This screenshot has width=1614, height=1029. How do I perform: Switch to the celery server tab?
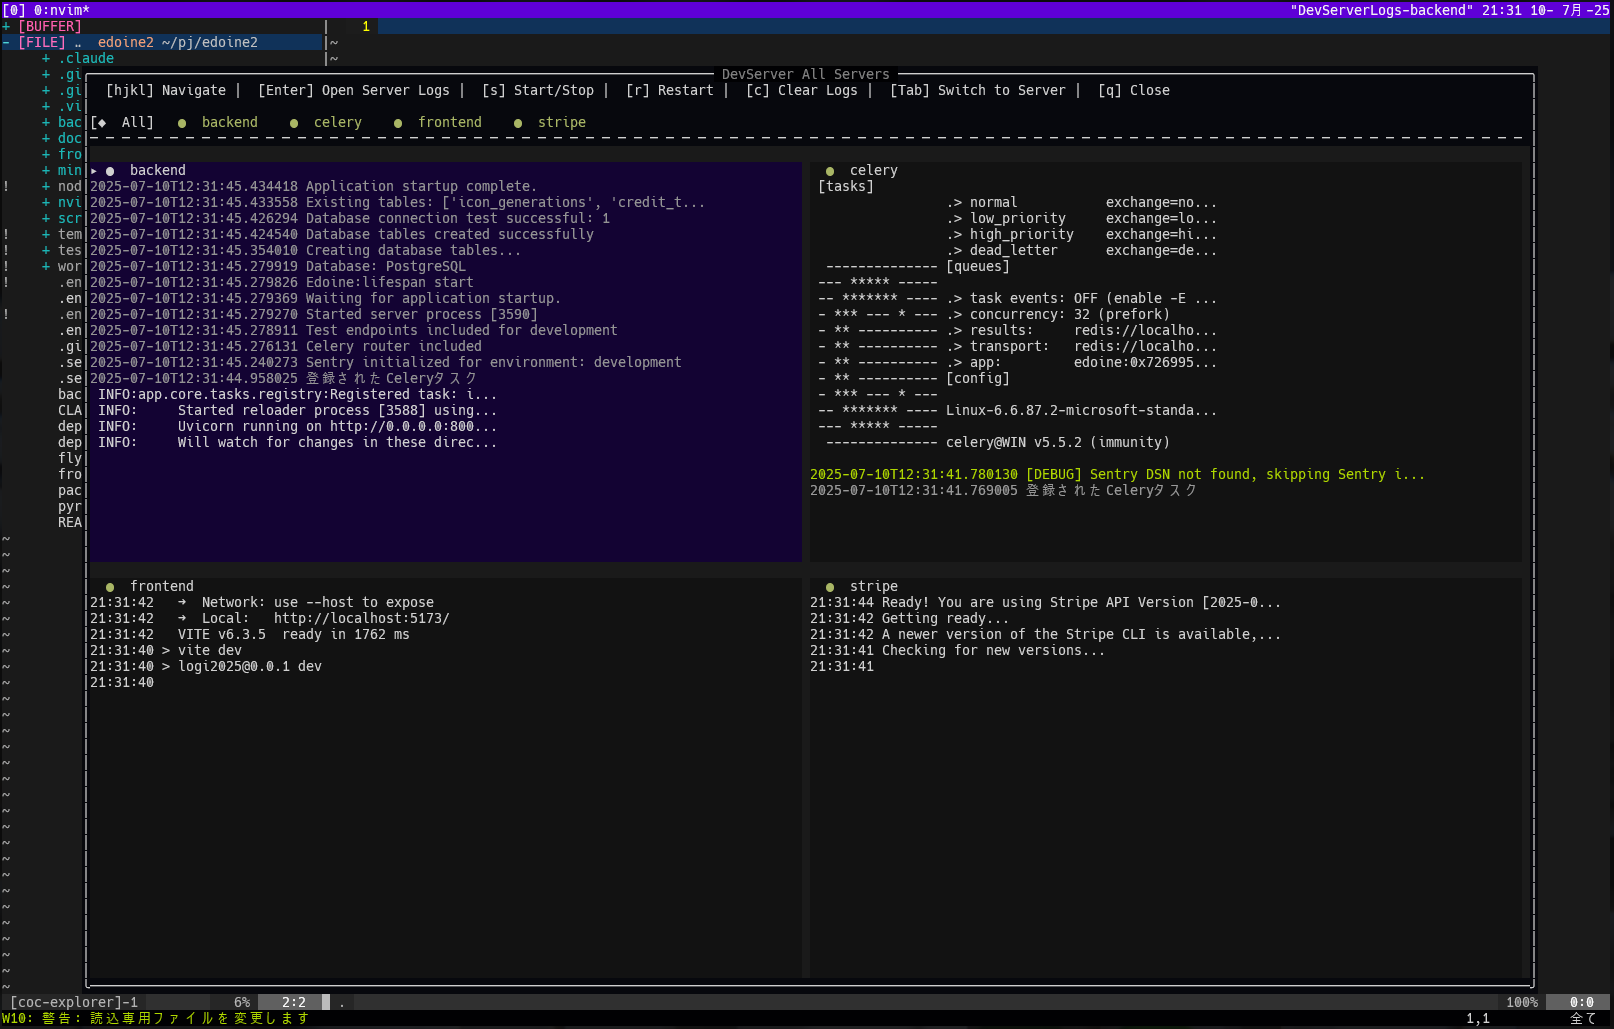point(337,122)
